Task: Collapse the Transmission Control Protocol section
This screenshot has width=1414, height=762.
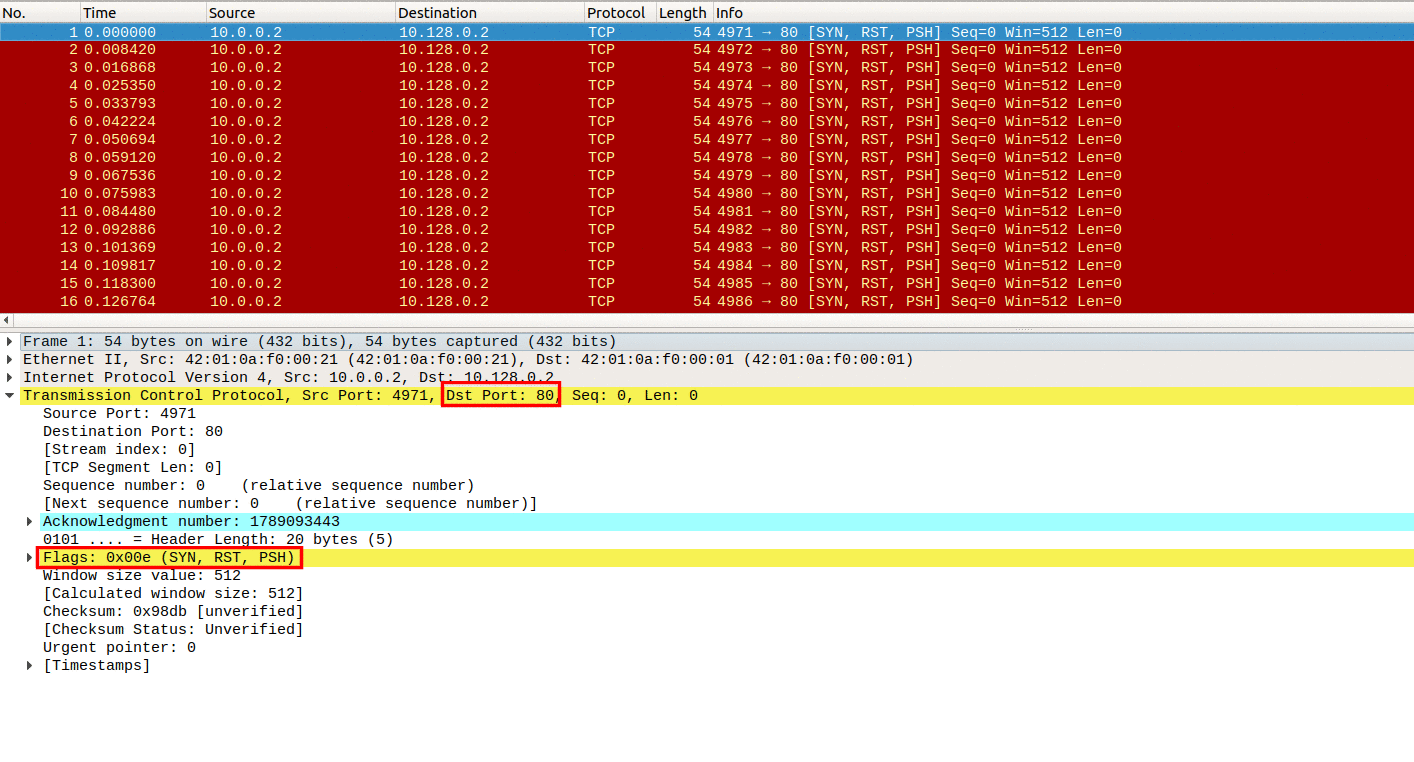Action: [x=10, y=396]
